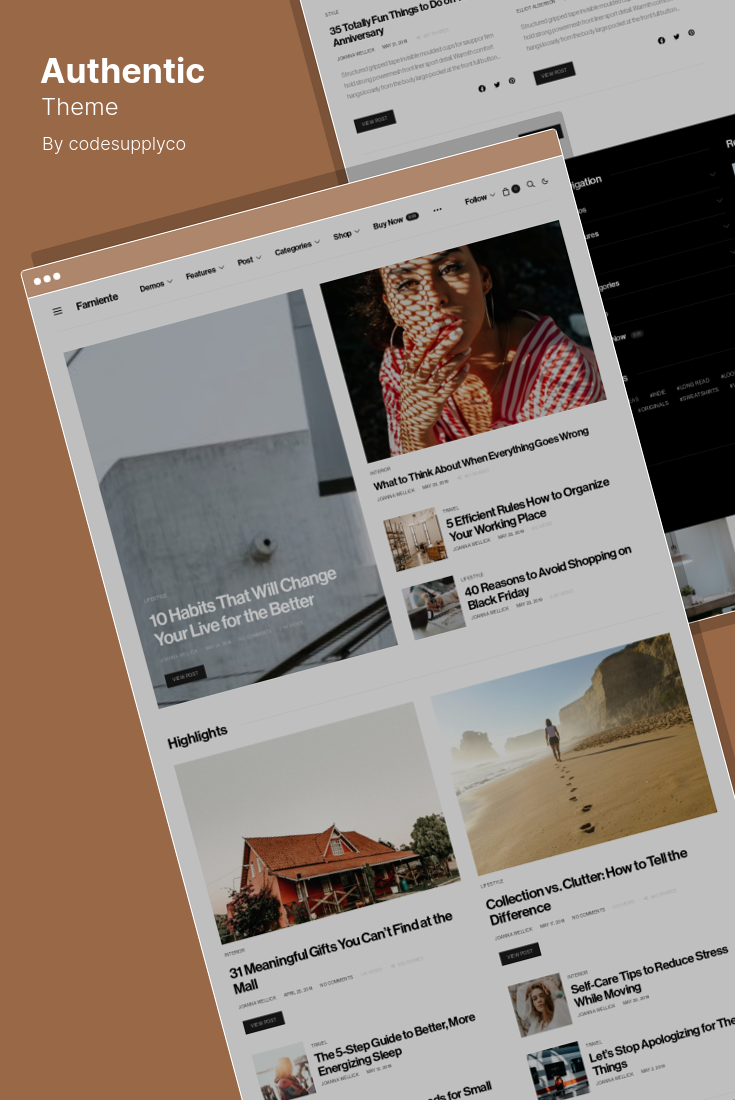Expand first chevron in dark navigation panel
This screenshot has width=735, height=1100.
[713, 175]
